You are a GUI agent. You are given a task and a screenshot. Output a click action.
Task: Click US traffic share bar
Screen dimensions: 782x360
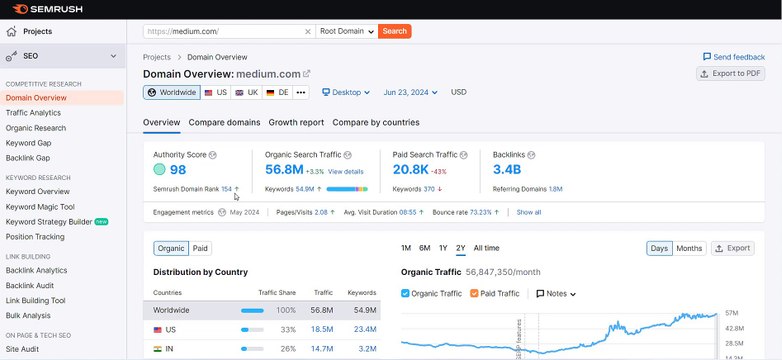click(x=252, y=330)
